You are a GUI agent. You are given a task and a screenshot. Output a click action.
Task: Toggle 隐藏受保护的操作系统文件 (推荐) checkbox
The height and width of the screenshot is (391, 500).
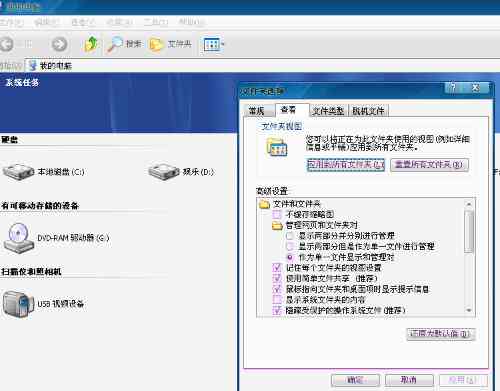pos(277,310)
